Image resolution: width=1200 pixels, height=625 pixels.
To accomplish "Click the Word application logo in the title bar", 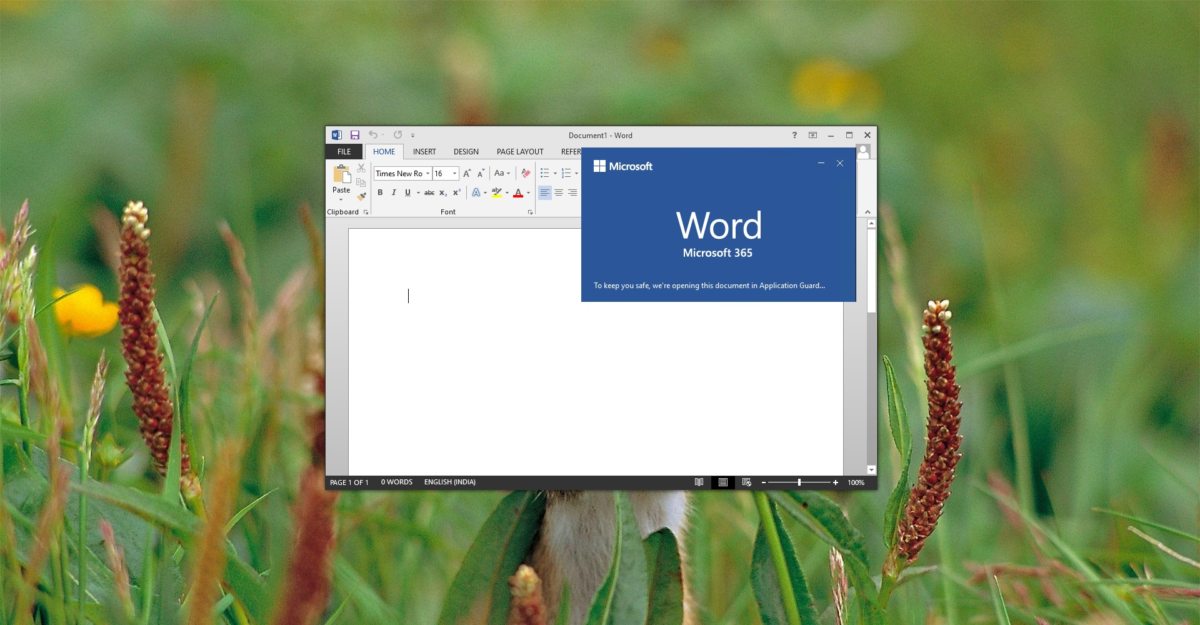I will [x=337, y=135].
